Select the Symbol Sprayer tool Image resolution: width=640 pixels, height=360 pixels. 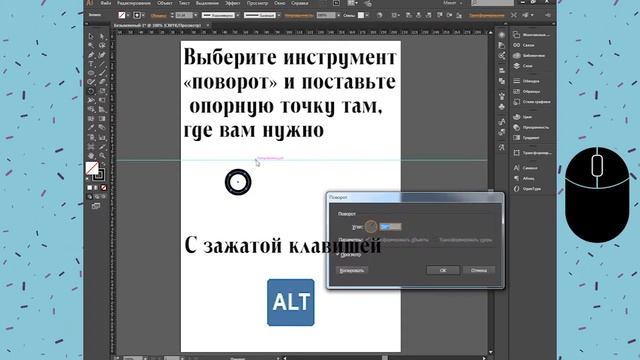pos(91,137)
